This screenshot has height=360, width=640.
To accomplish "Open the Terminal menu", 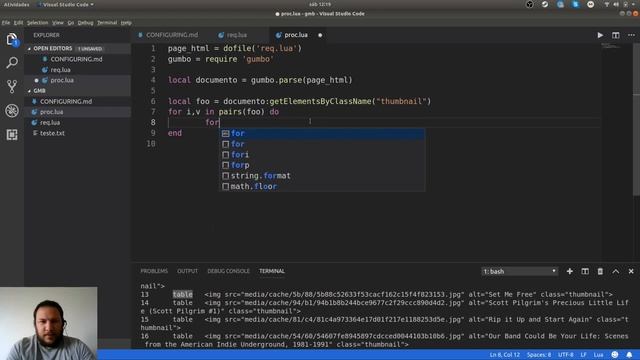I will coord(107,23).
